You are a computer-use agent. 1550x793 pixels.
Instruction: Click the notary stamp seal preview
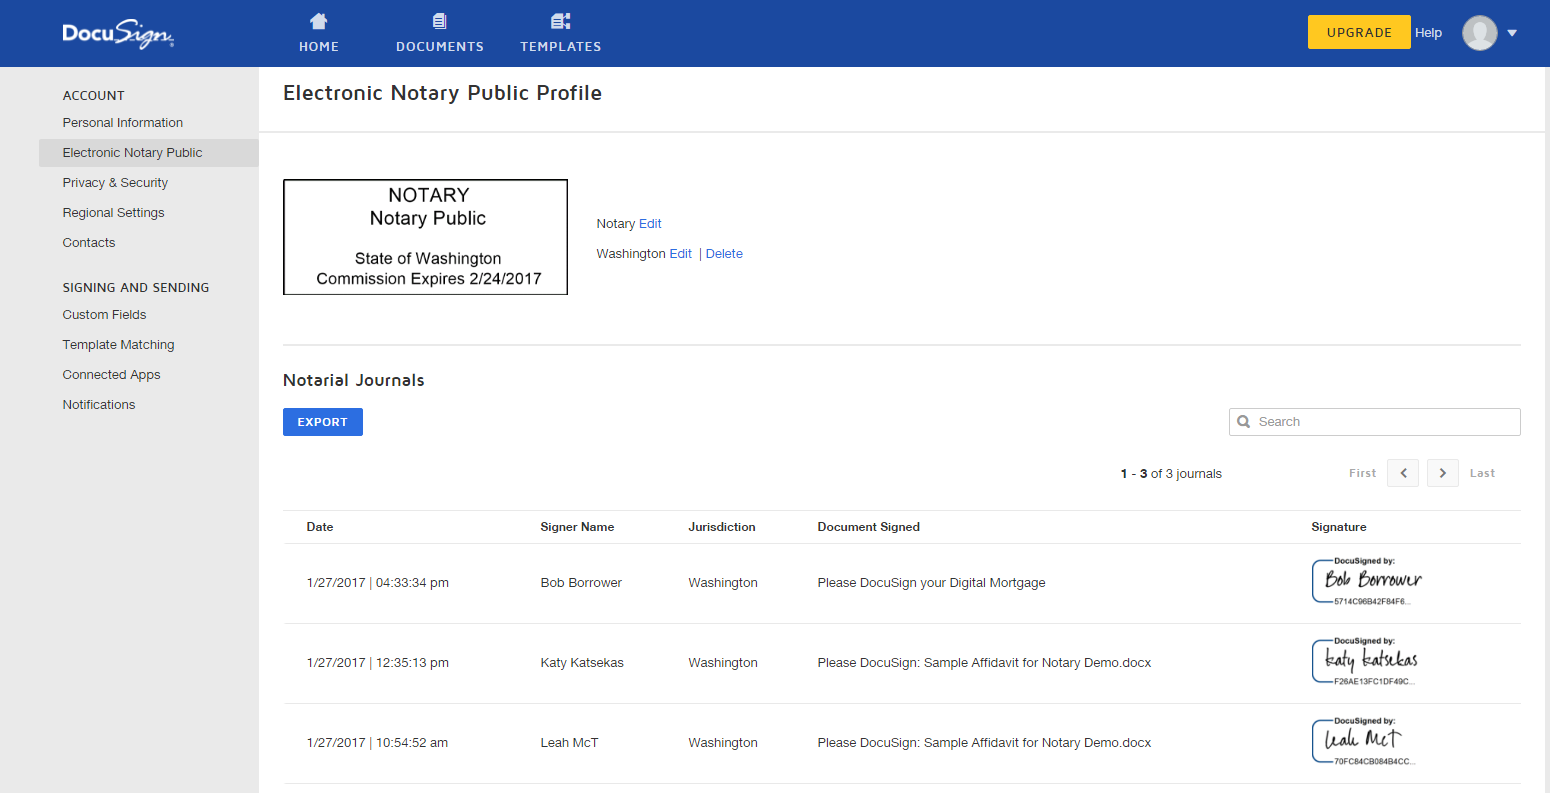[x=425, y=237]
